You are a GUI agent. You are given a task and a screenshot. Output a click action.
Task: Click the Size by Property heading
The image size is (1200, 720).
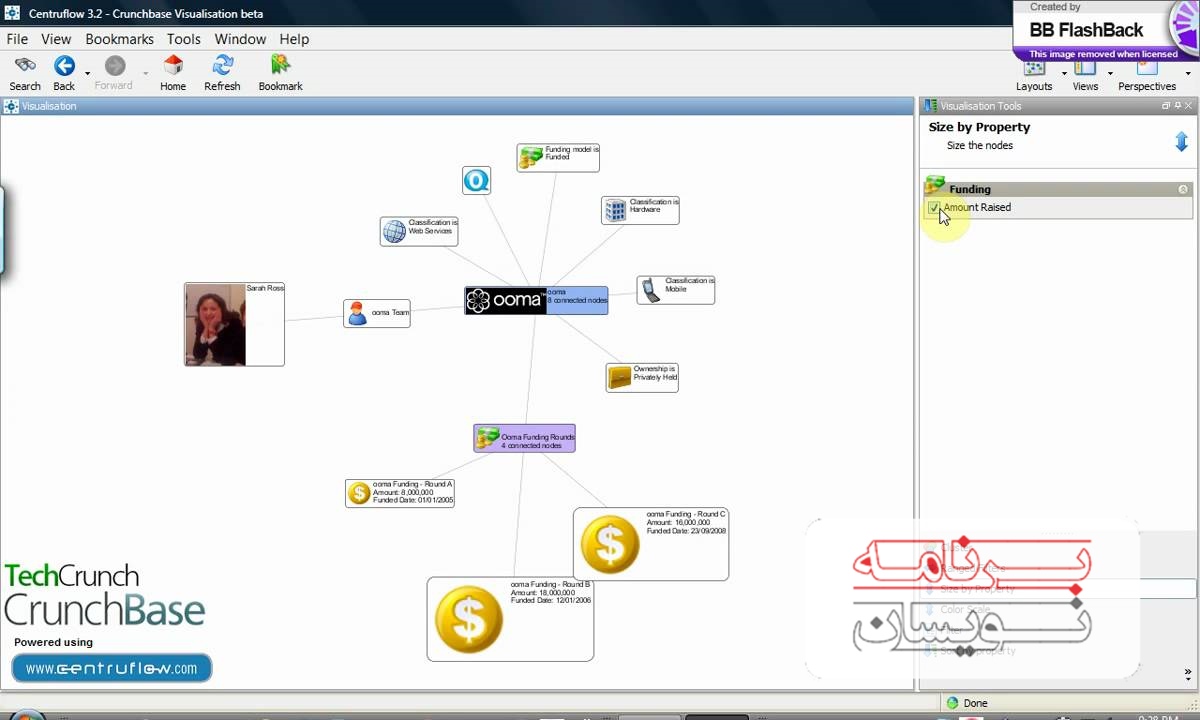tap(979, 127)
